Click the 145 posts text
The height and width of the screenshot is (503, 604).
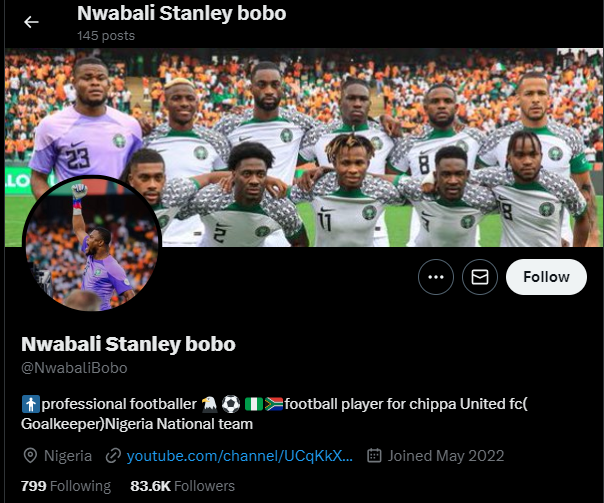[106, 35]
